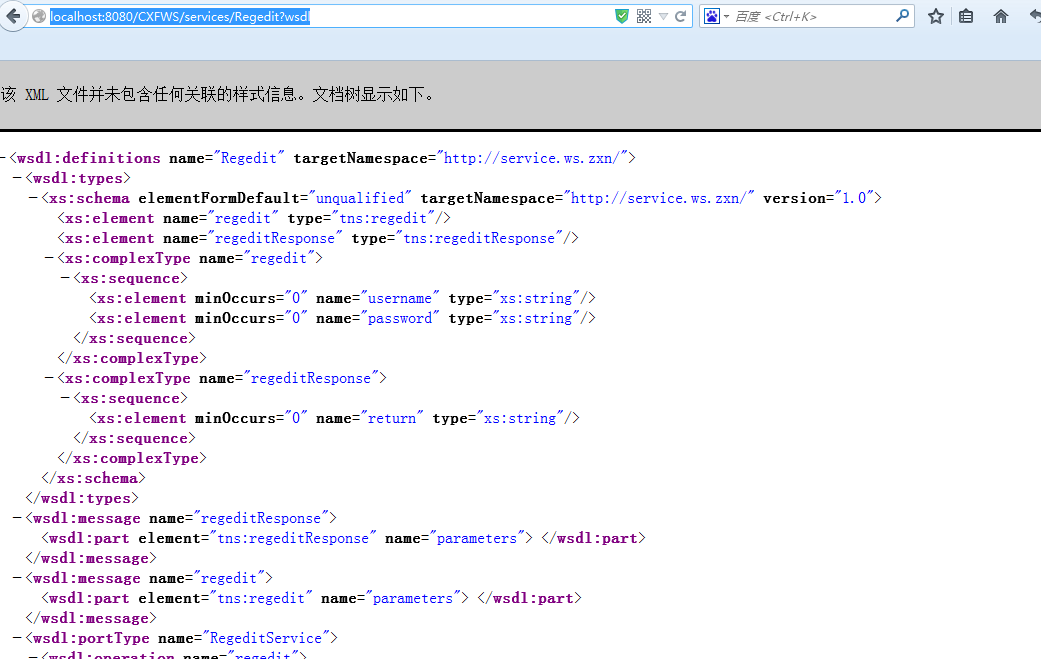Click "tns:regedit" element value in wsdl:part
1041x659 pixels.
(x=261, y=598)
